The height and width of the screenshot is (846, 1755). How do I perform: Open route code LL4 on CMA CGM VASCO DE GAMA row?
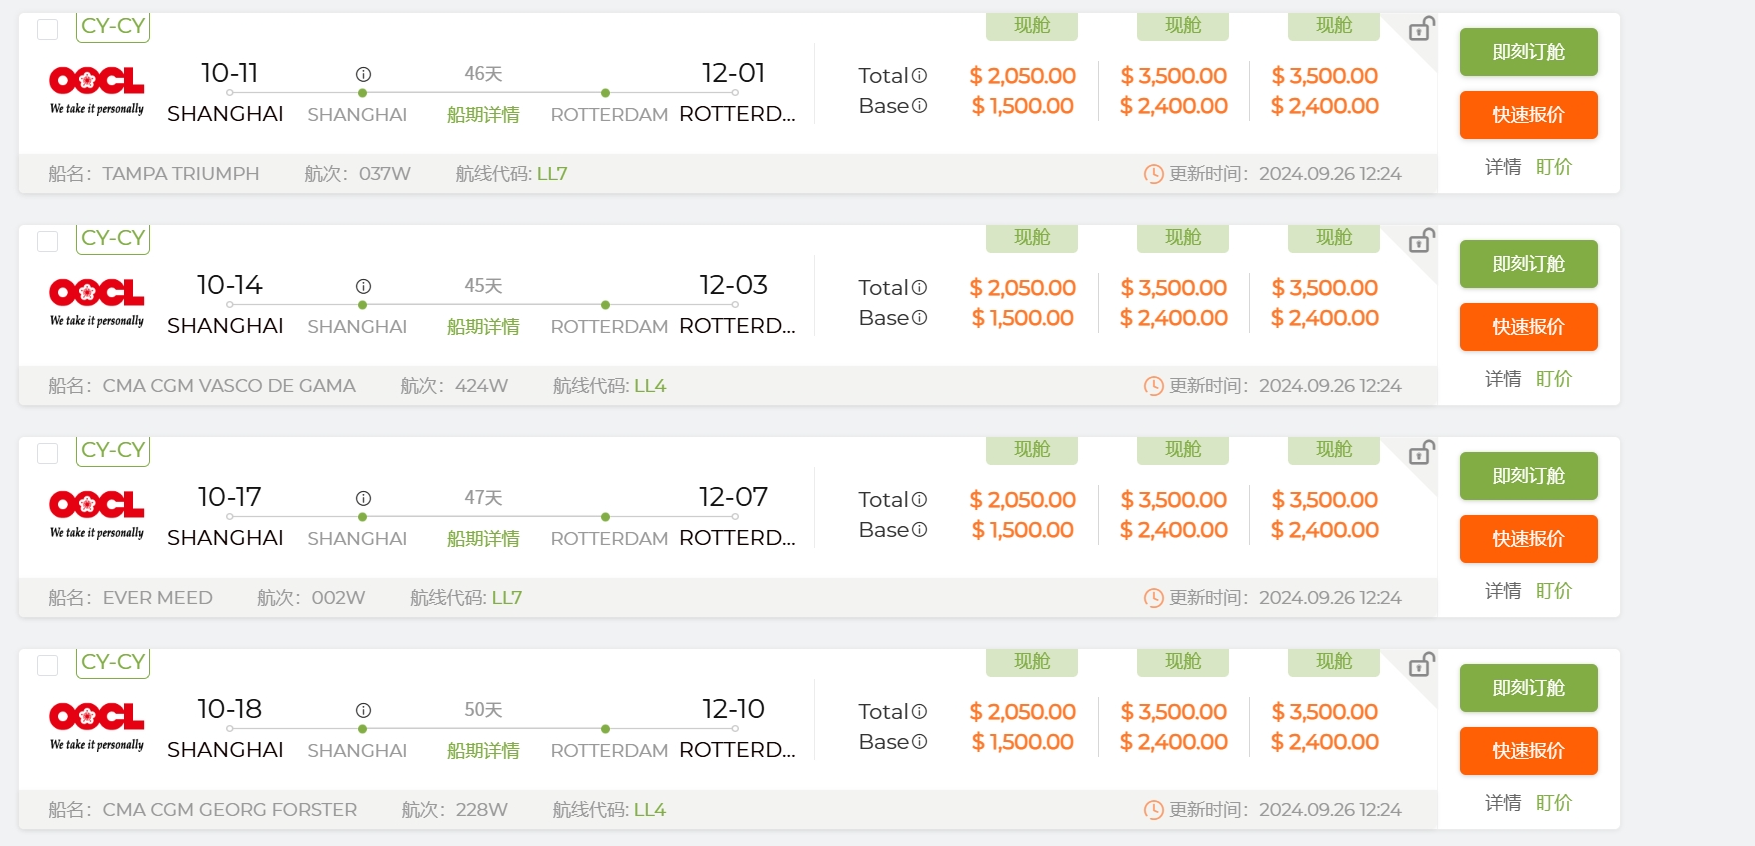coord(650,386)
